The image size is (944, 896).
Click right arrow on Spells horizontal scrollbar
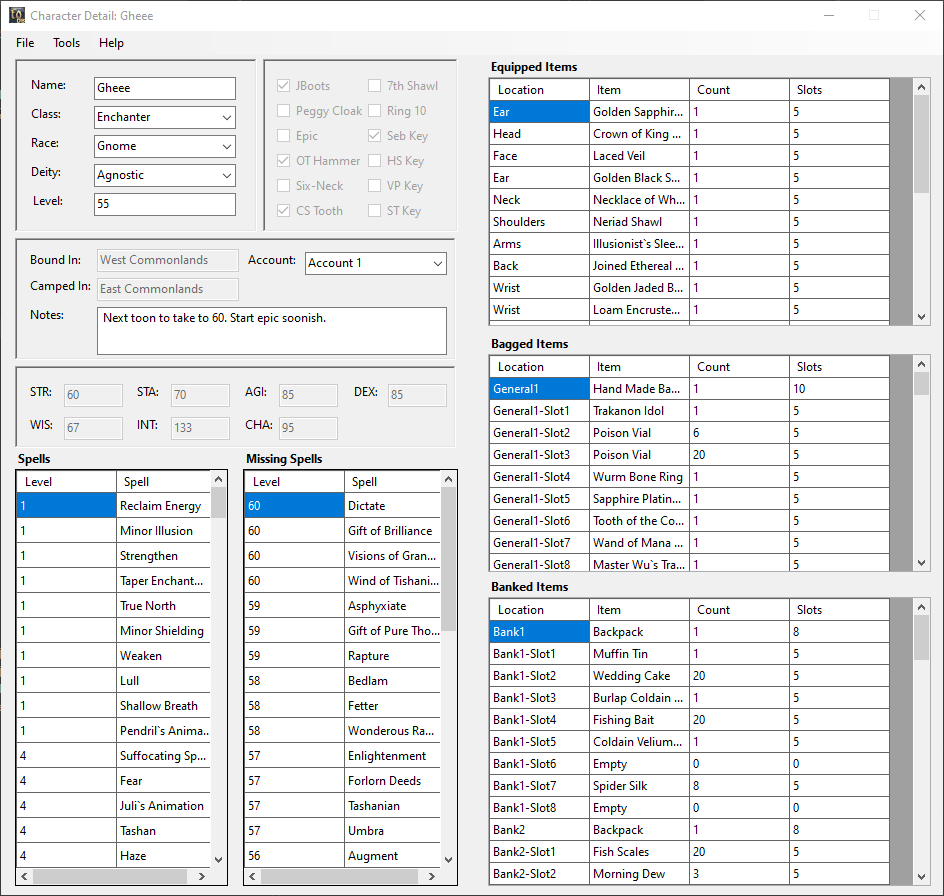click(202, 876)
